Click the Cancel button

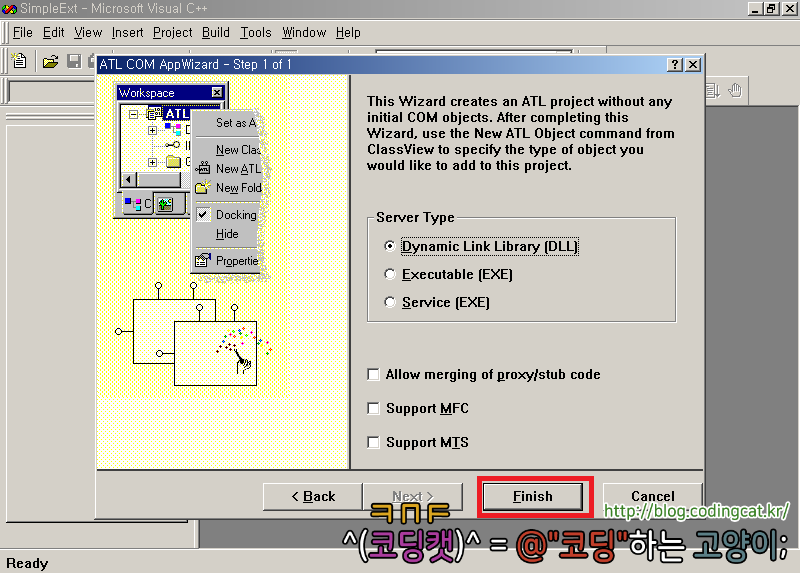[653, 496]
